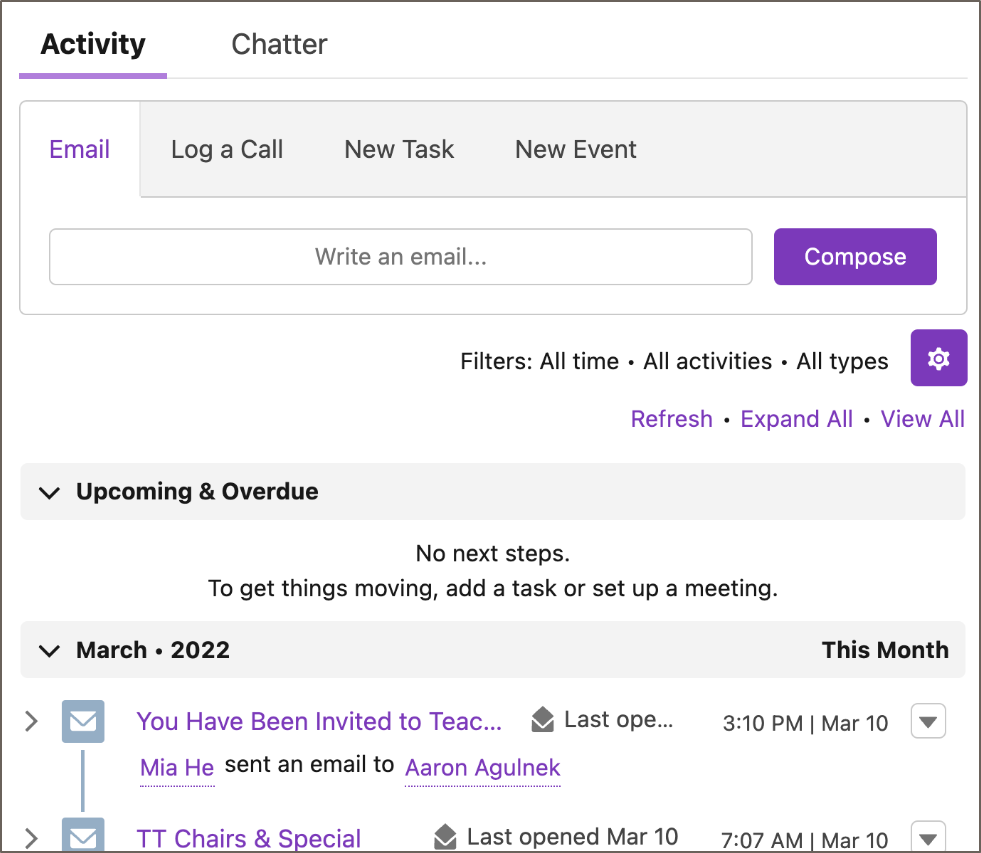
Task: Open the timeline filter settings gear
Action: [x=938, y=358]
